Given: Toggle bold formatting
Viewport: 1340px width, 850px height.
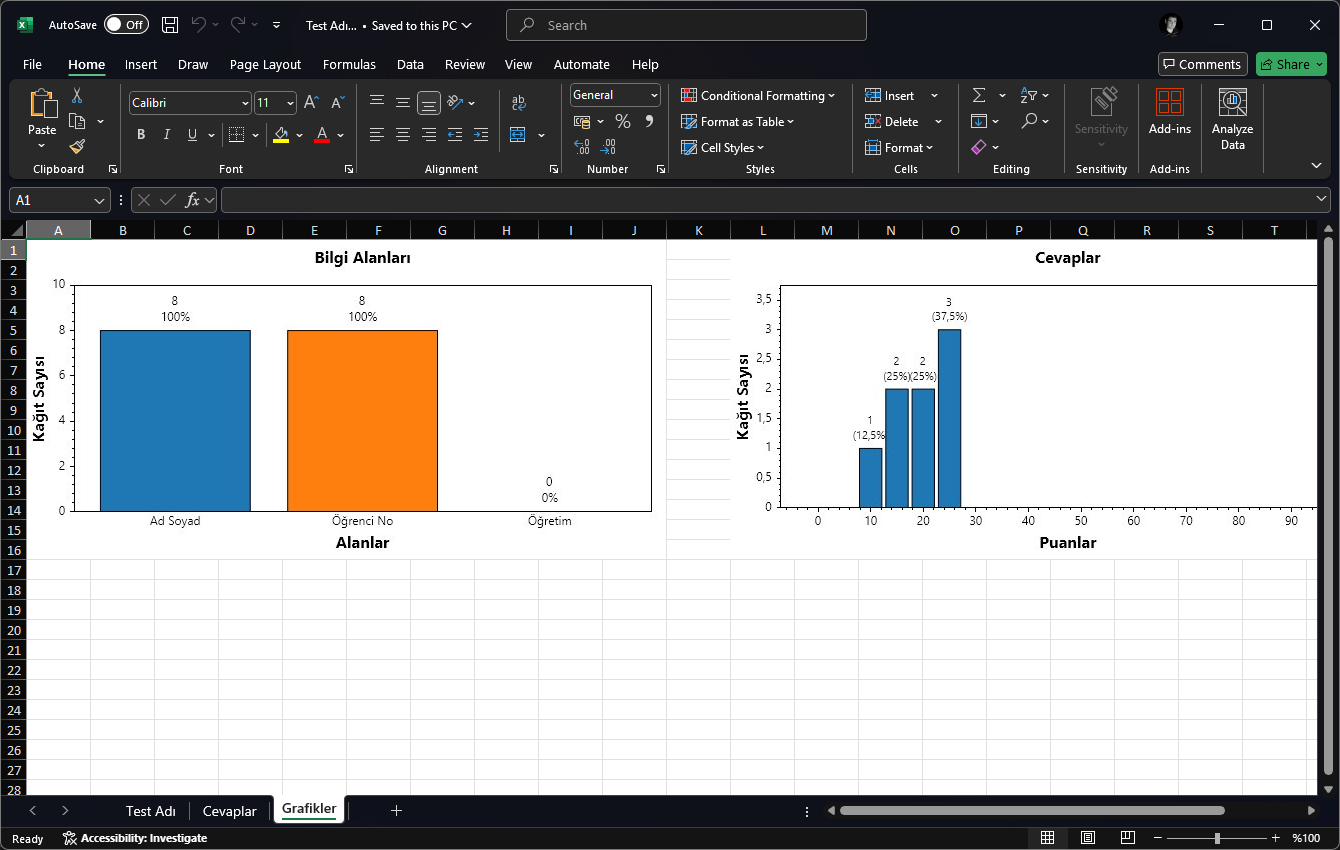Looking at the screenshot, I should (x=140, y=134).
